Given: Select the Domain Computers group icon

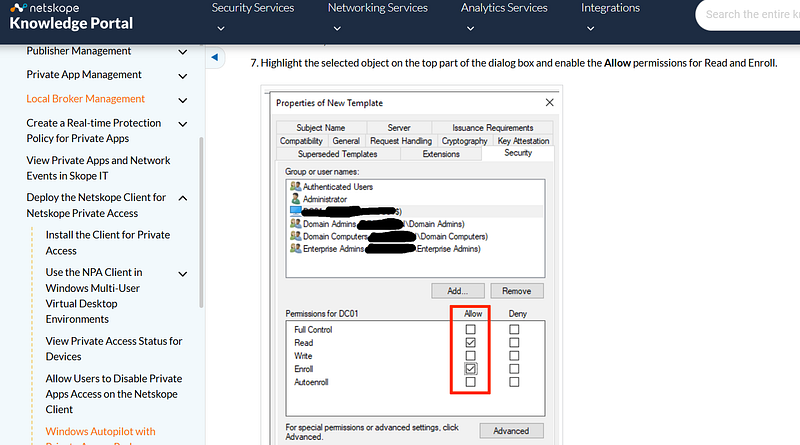Looking at the screenshot, I should point(295,236).
